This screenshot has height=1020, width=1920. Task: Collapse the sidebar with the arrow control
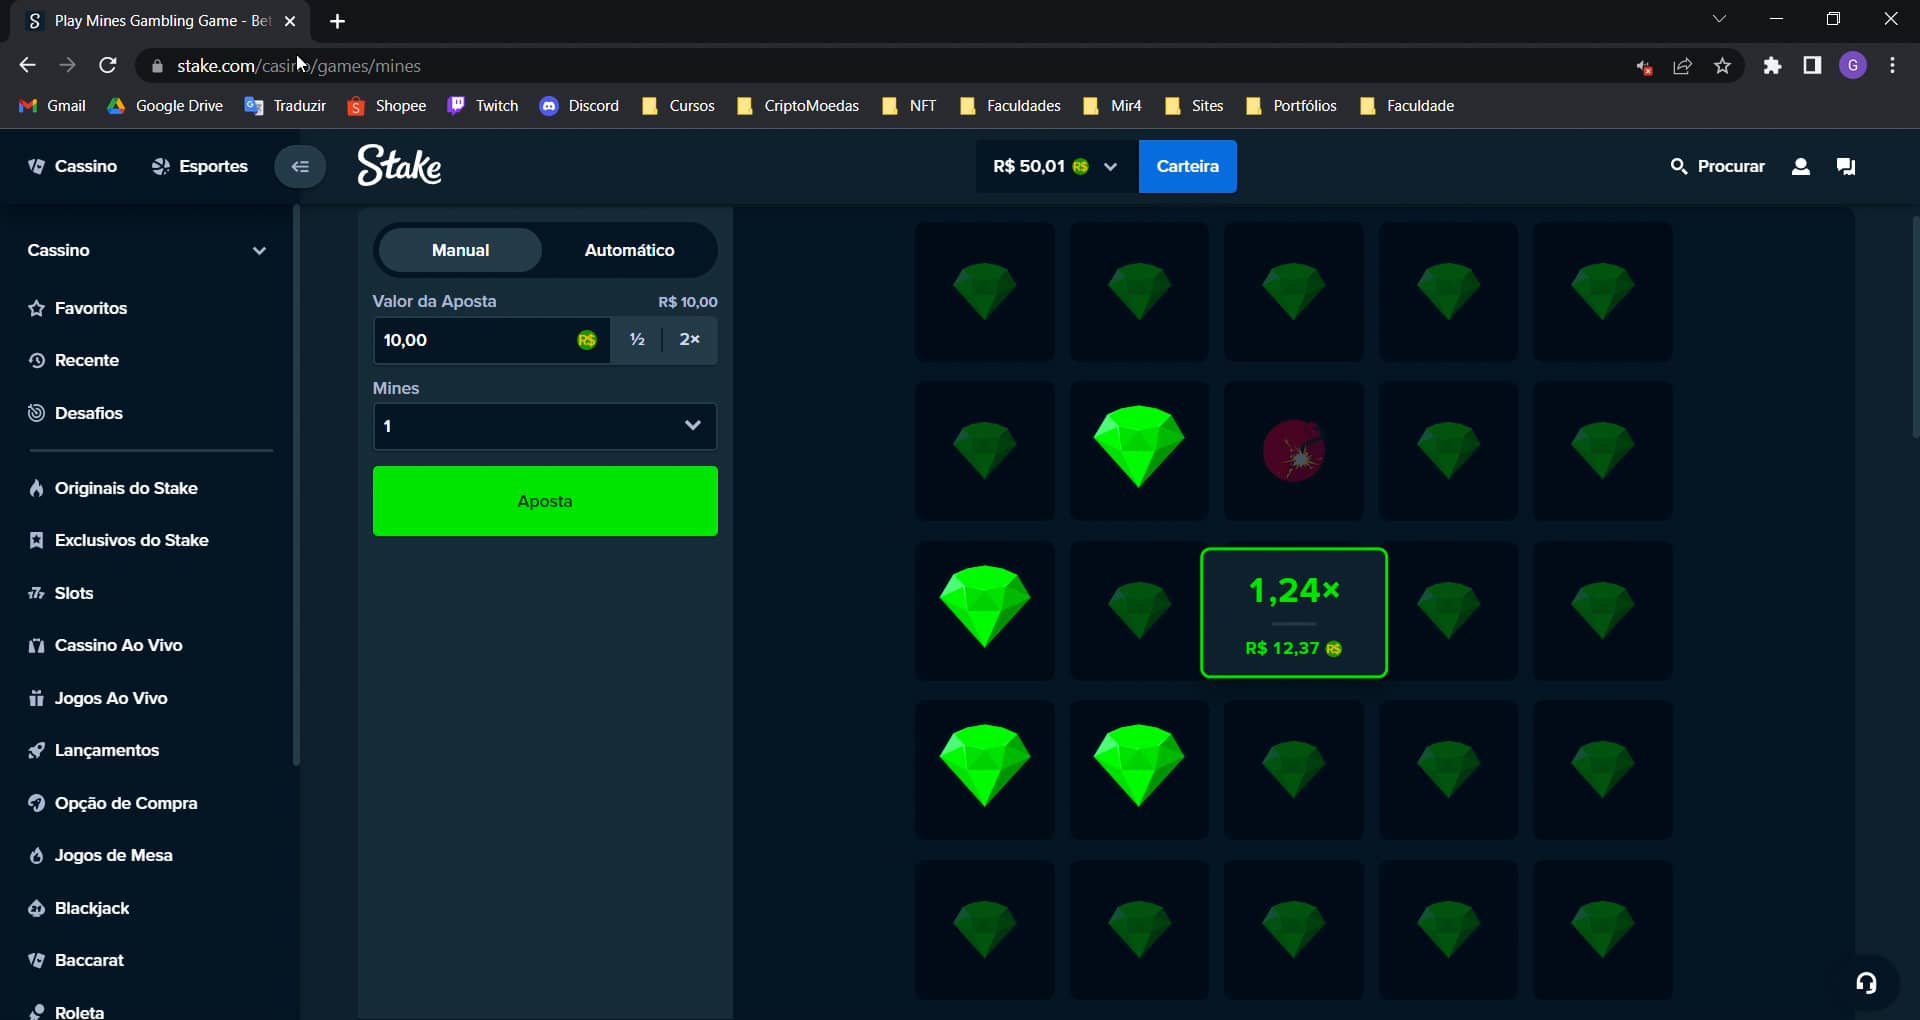[x=299, y=166]
